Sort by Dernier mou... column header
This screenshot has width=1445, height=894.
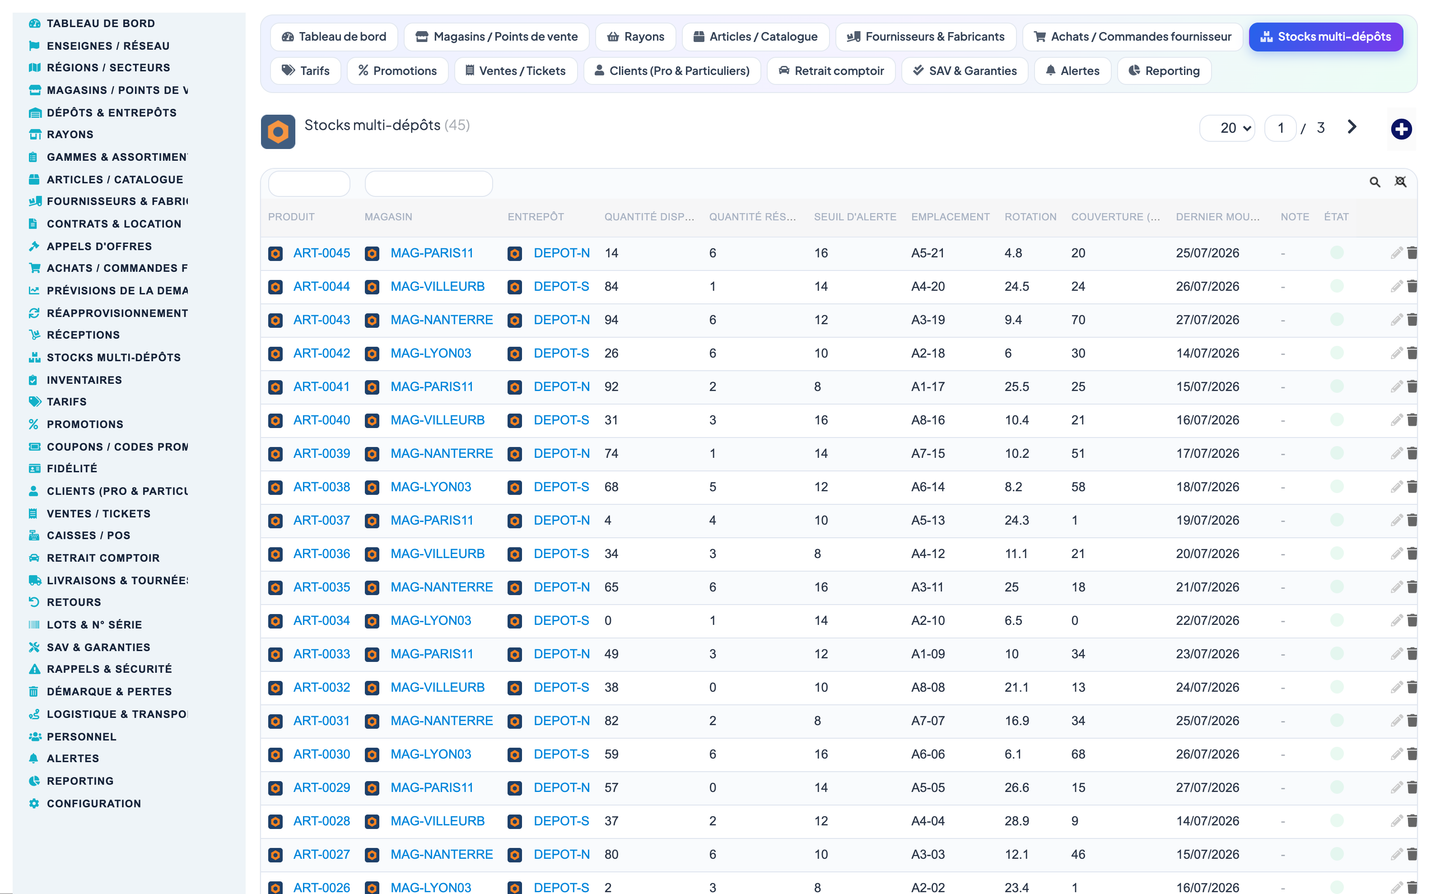click(1218, 217)
